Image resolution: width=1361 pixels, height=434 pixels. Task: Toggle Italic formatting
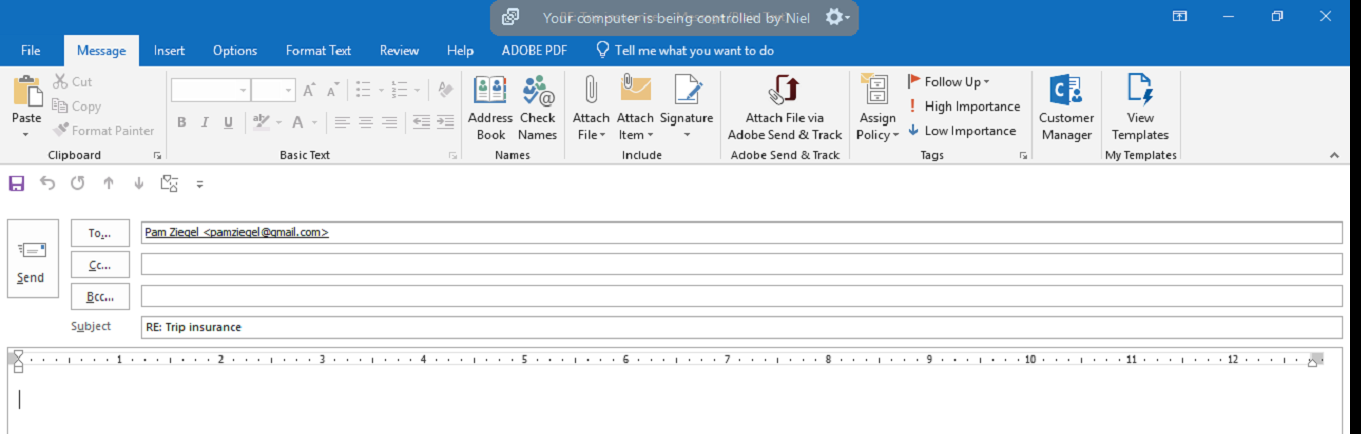[205, 122]
